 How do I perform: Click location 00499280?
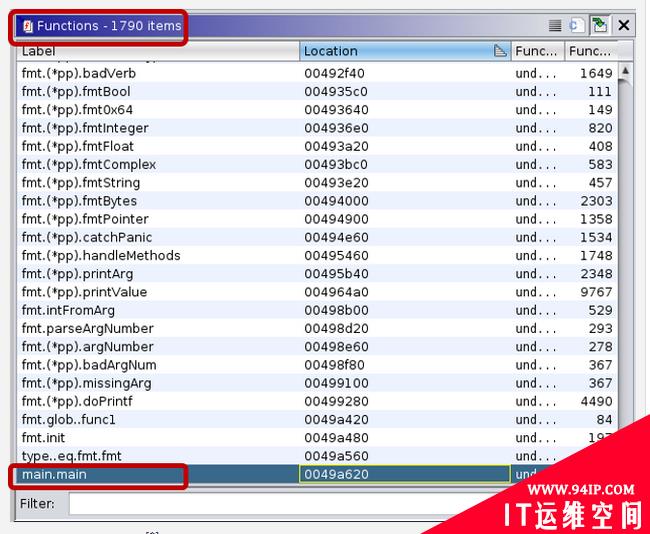click(x=336, y=402)
